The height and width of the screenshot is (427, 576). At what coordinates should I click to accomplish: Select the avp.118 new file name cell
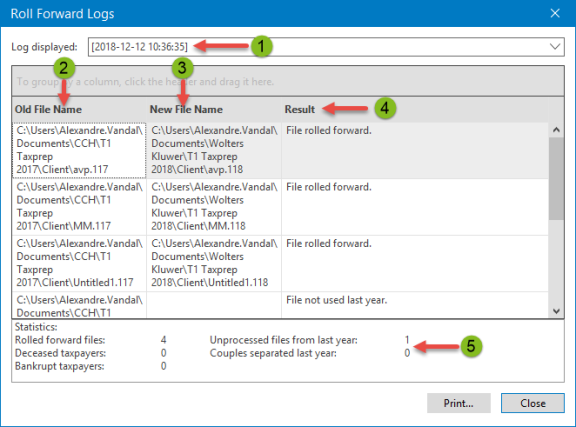(214, 150)
